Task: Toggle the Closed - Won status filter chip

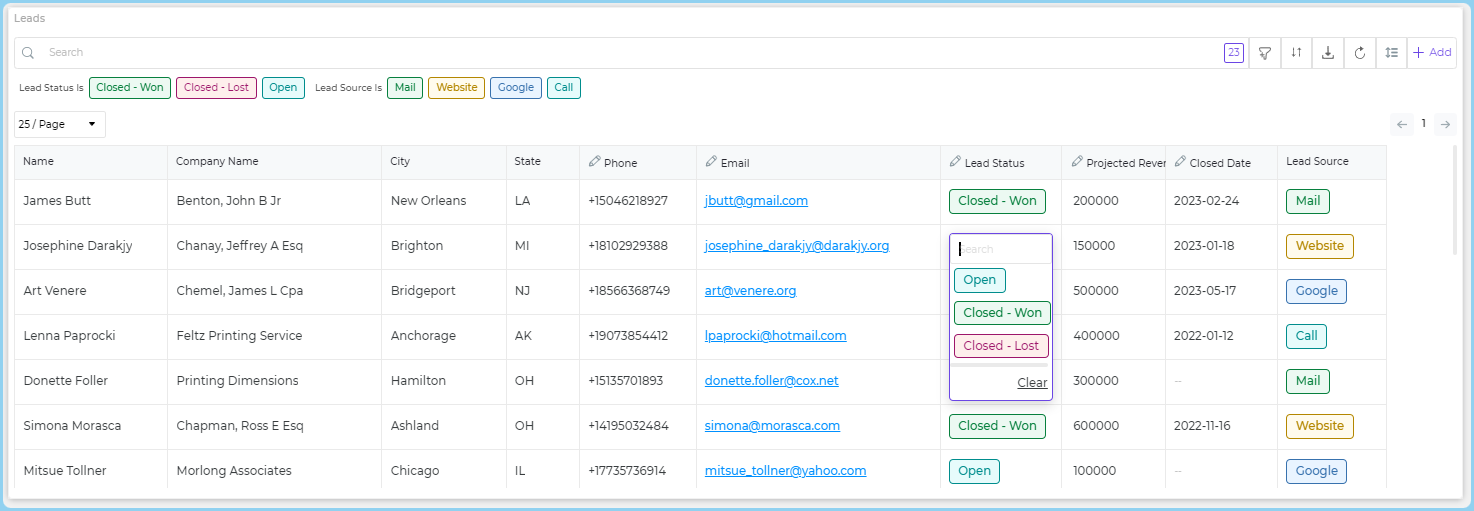Action: 130,88
